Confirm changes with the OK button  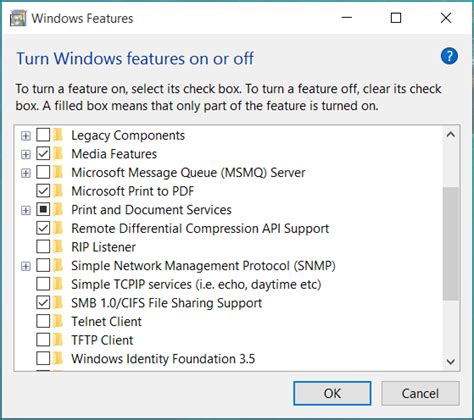tap(332, 393)
